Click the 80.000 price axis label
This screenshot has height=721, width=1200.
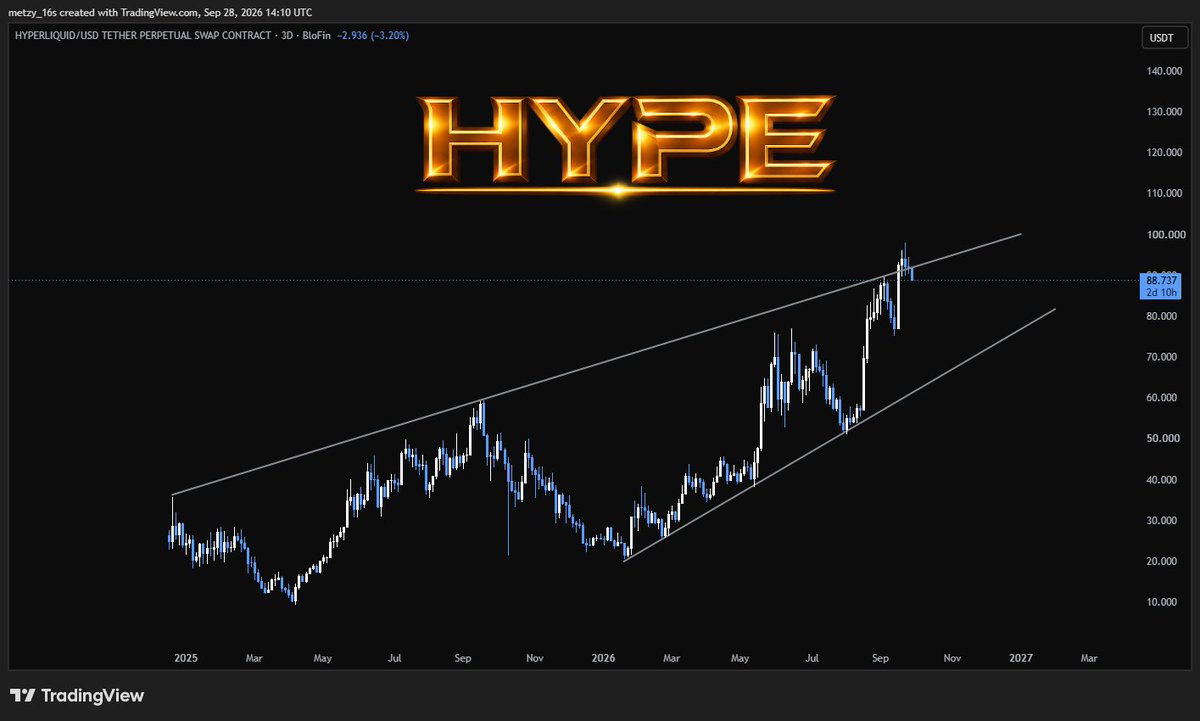tap(1160, 316)
